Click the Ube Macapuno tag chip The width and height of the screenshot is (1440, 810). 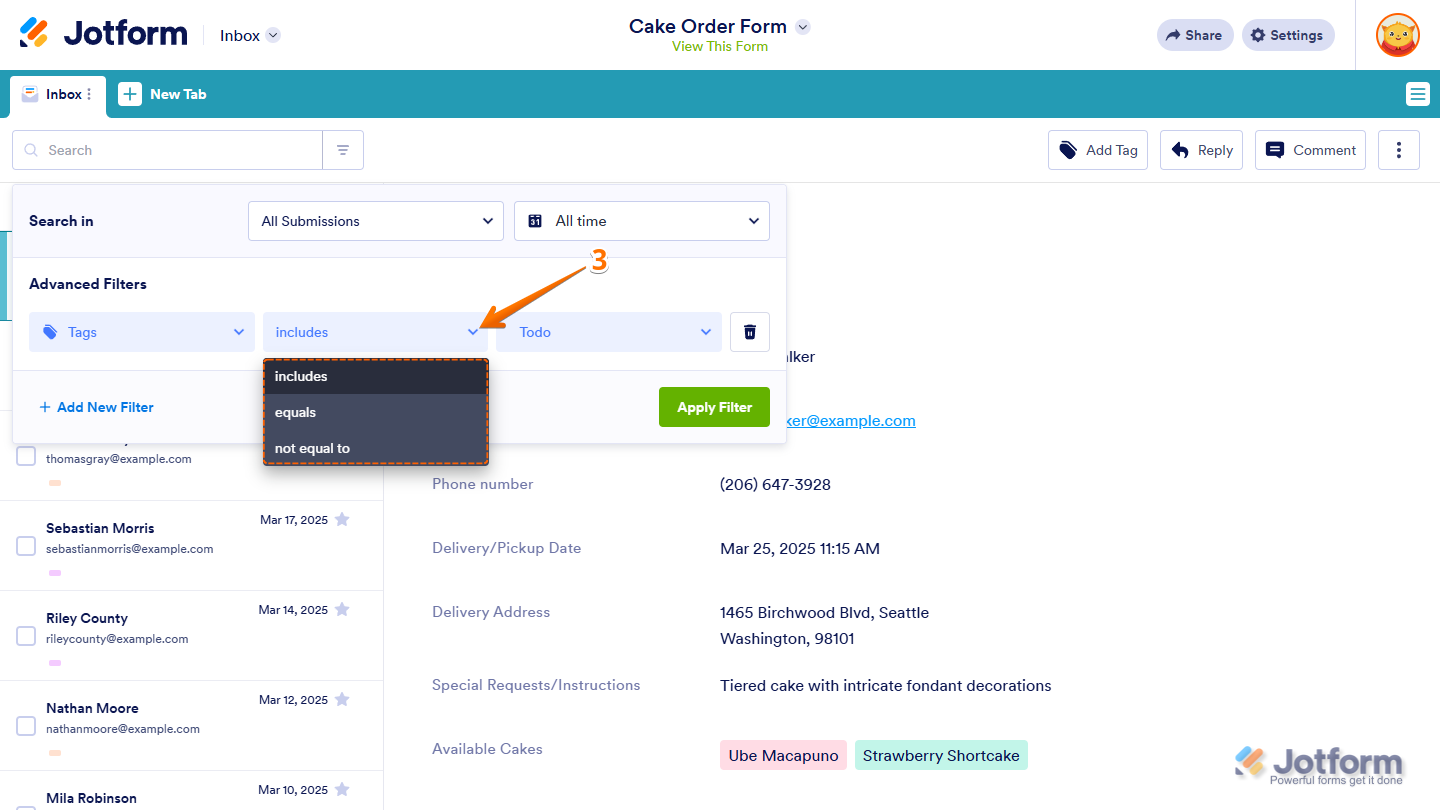(x=783, y=755)
